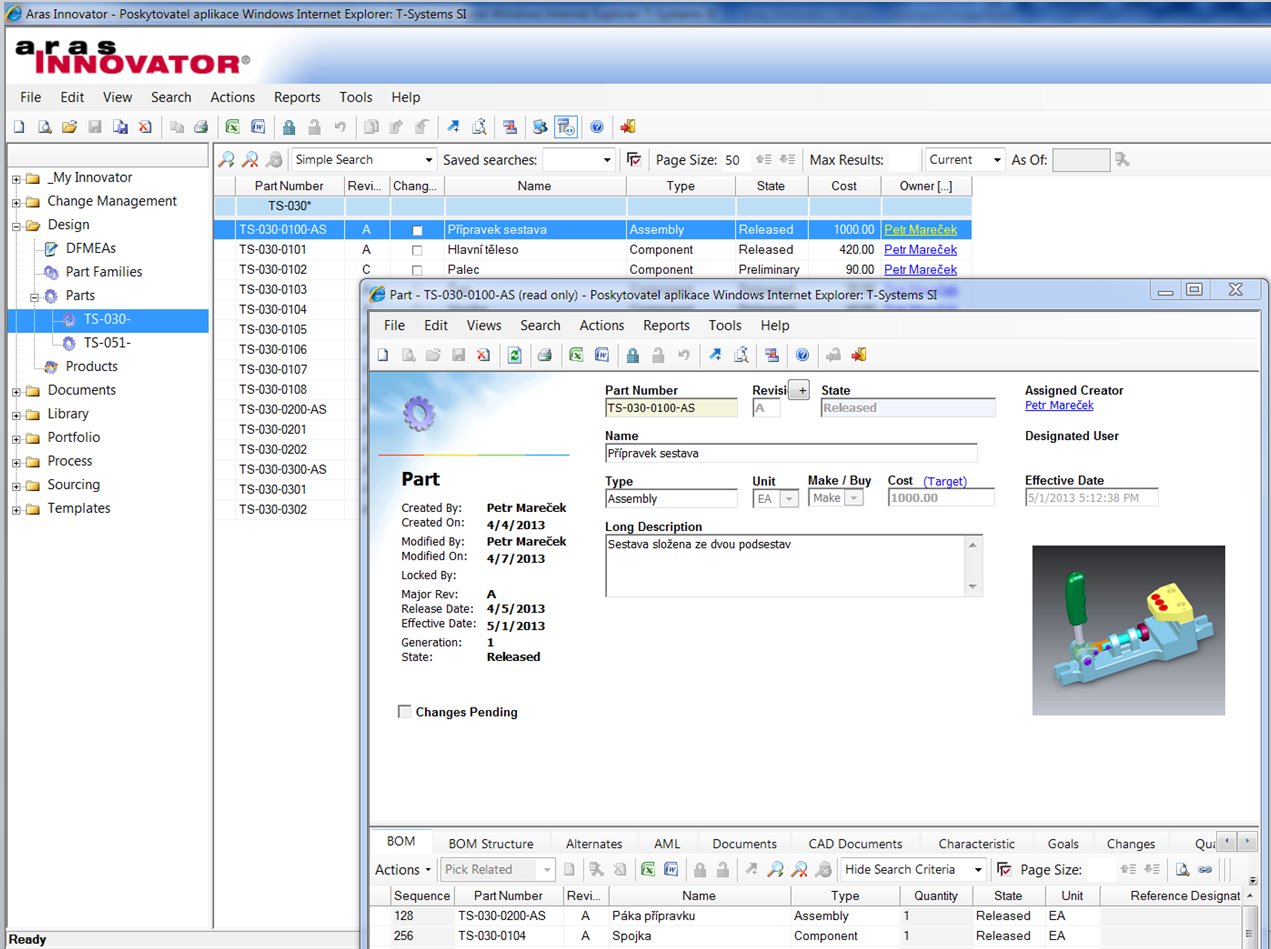Expand the Sourcing tree folder

pos(17,486)
